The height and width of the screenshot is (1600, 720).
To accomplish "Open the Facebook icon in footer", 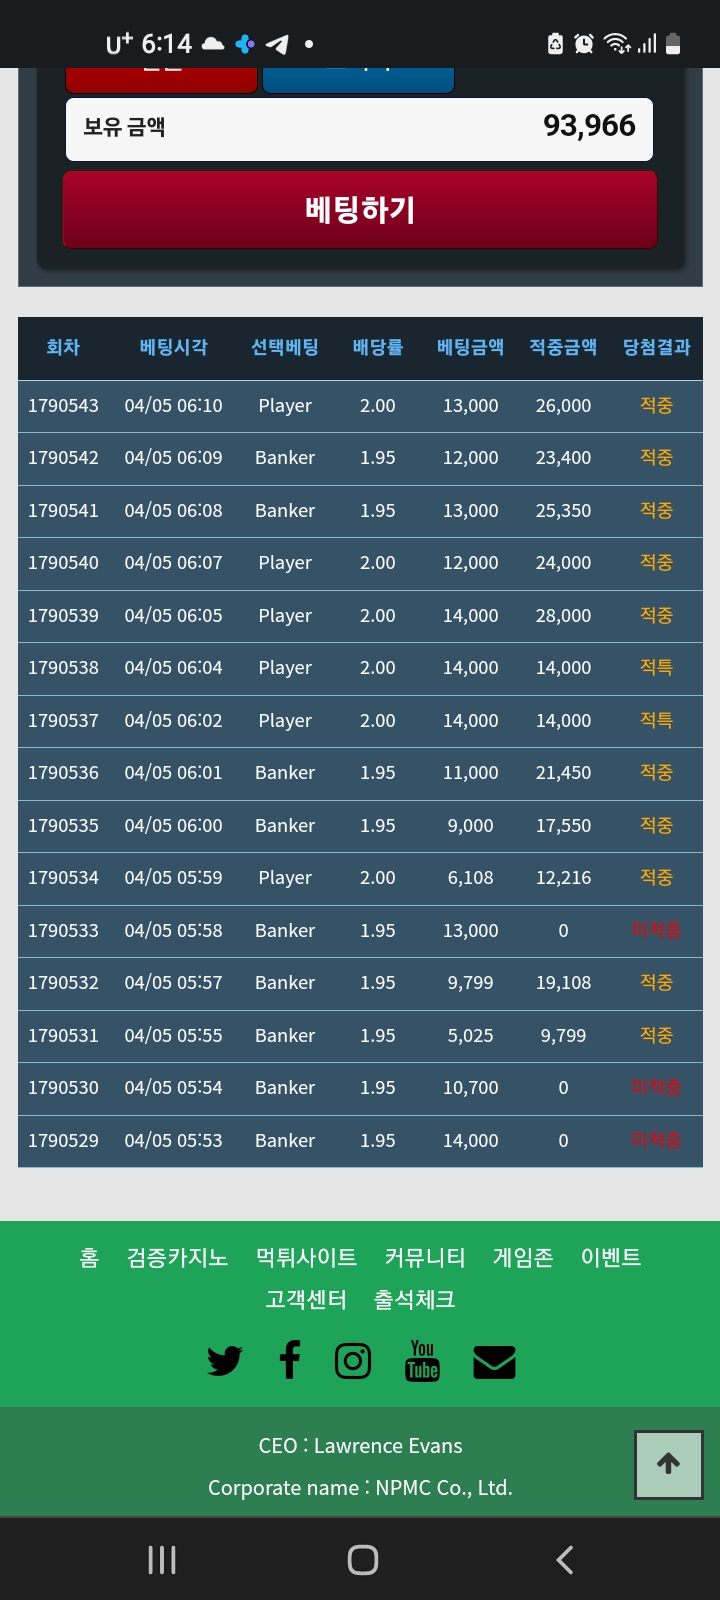I will 290,1360.
